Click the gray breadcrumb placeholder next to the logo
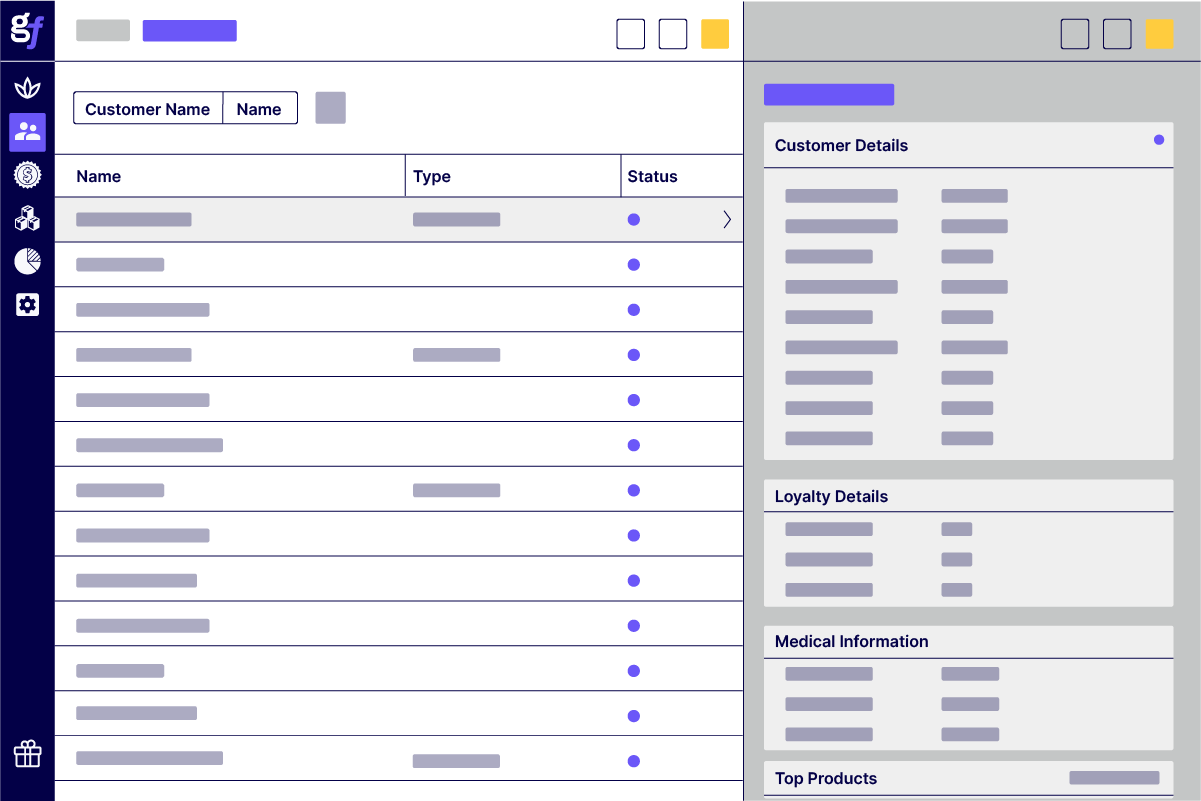The height and width of the screenshot is (801, 1201). [103, 31]
